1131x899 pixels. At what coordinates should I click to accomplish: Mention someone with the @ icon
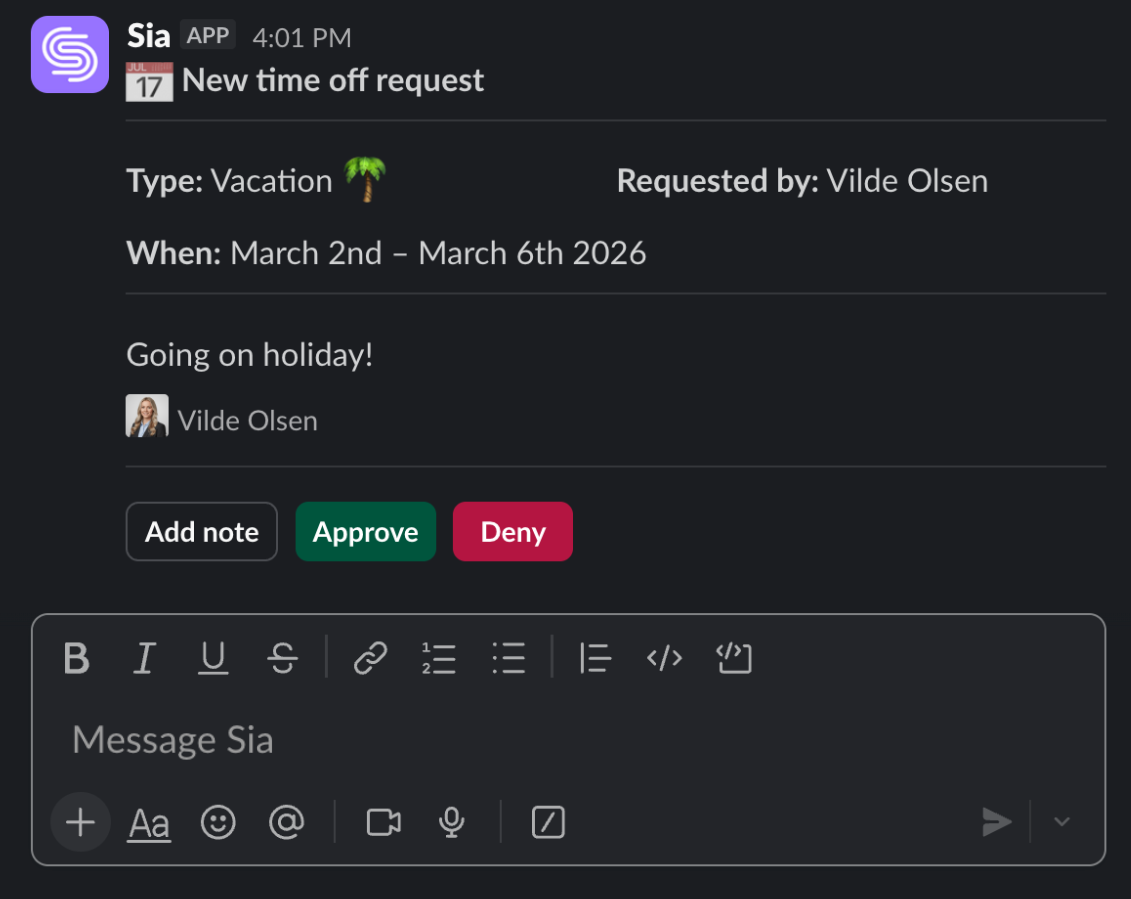click(286, 822)
